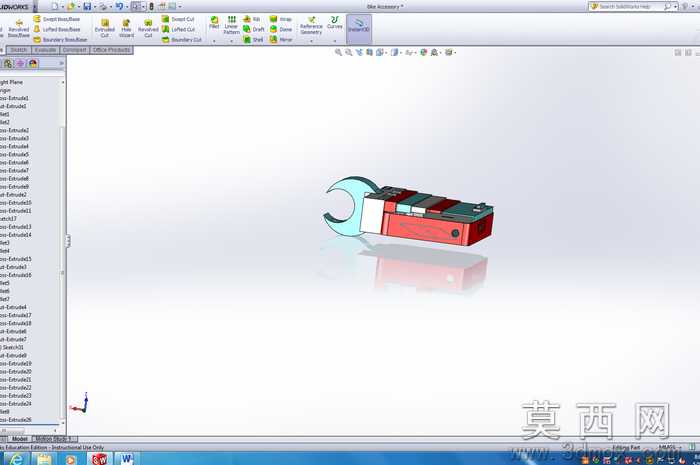Click the New document icon
Screen dimensions: 700x465
pyautogui.click(x=54, y=6)
